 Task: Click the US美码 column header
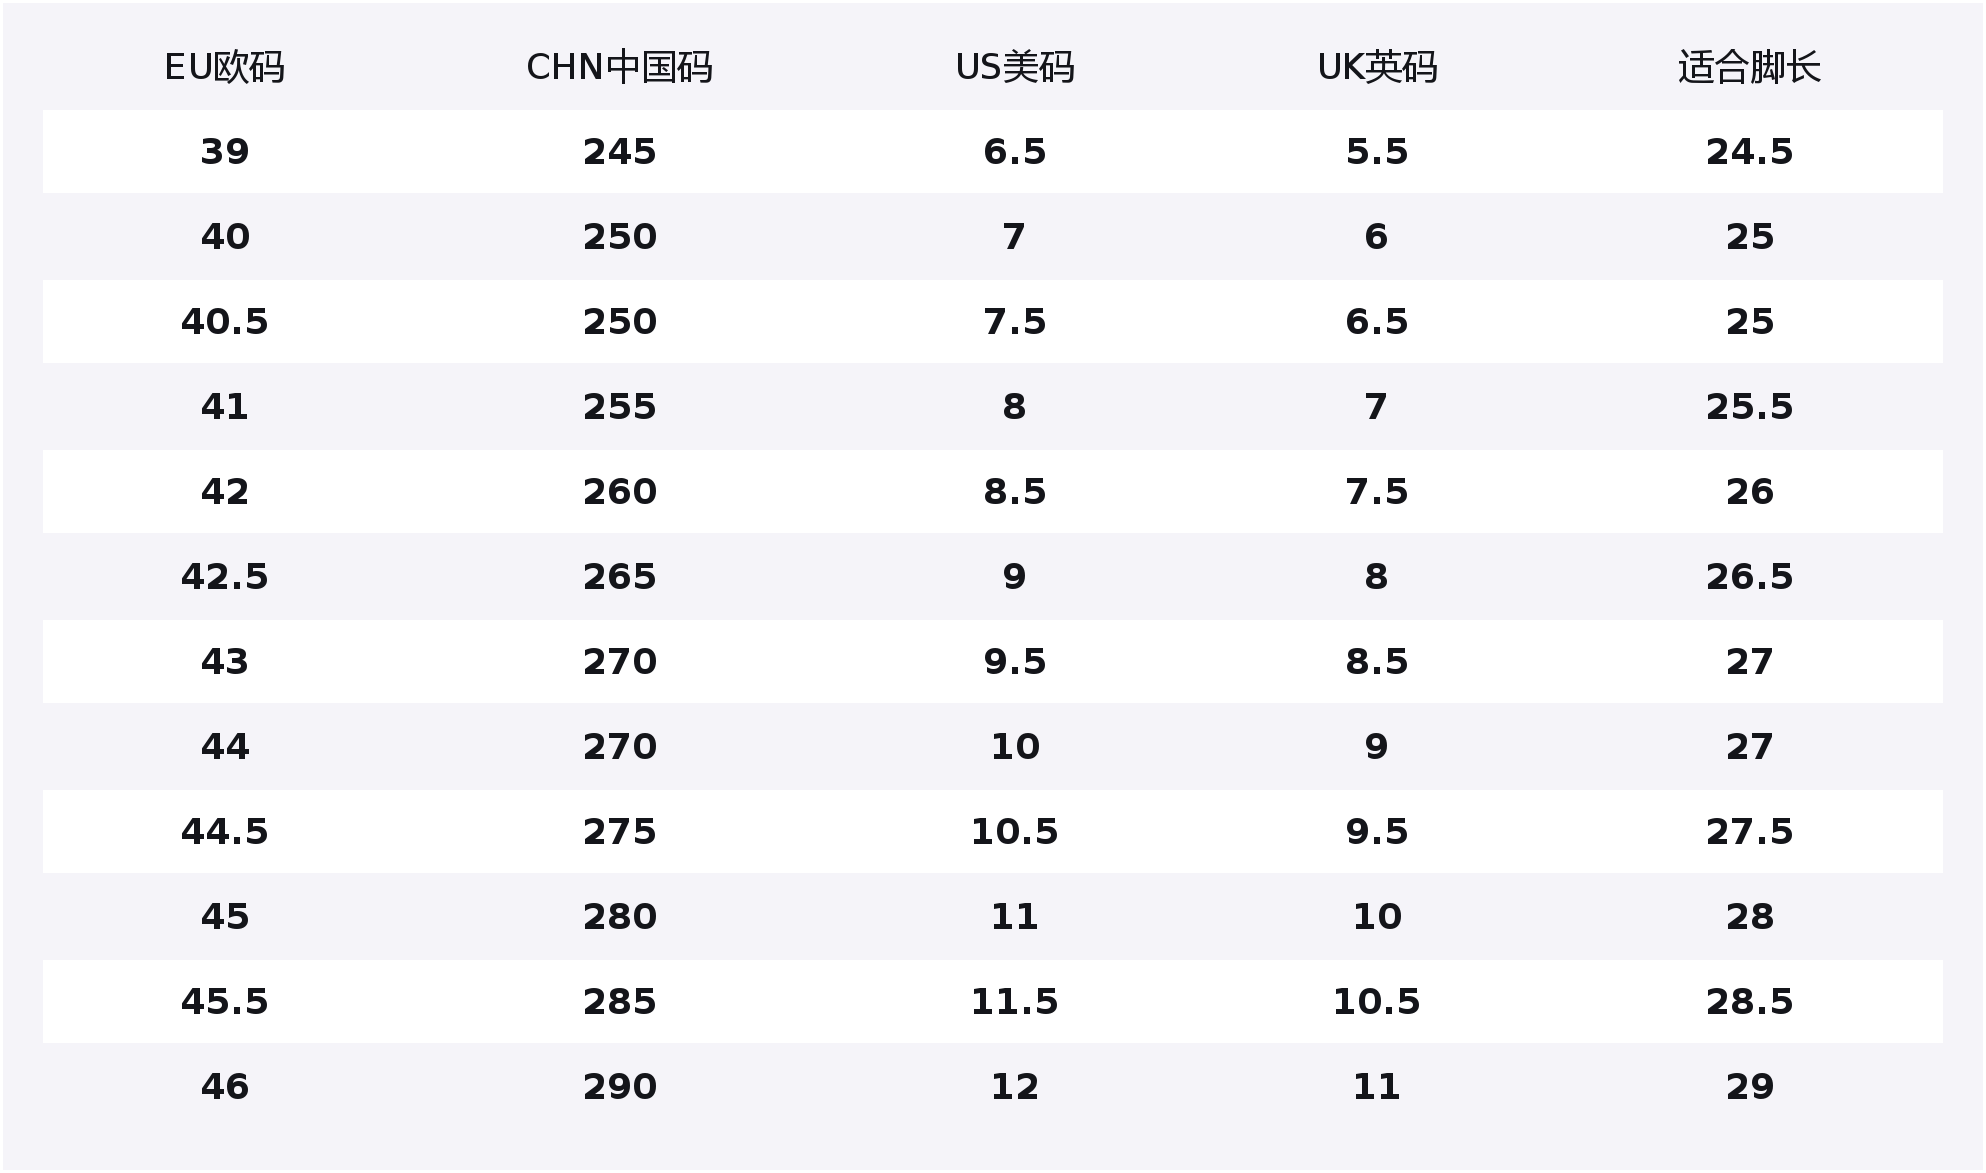[x=1014, y=67]
